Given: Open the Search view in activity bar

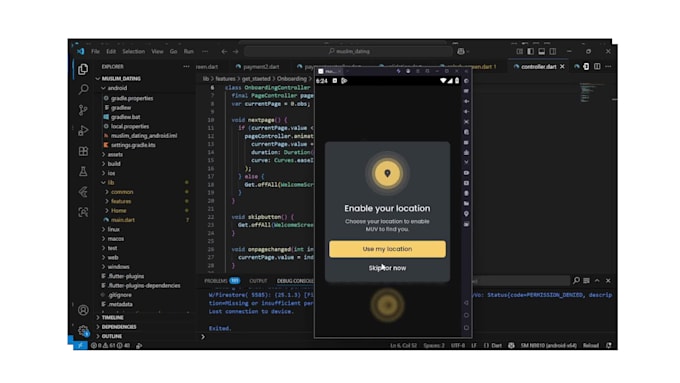Looking at the screenshot, I should click(83, 89).
